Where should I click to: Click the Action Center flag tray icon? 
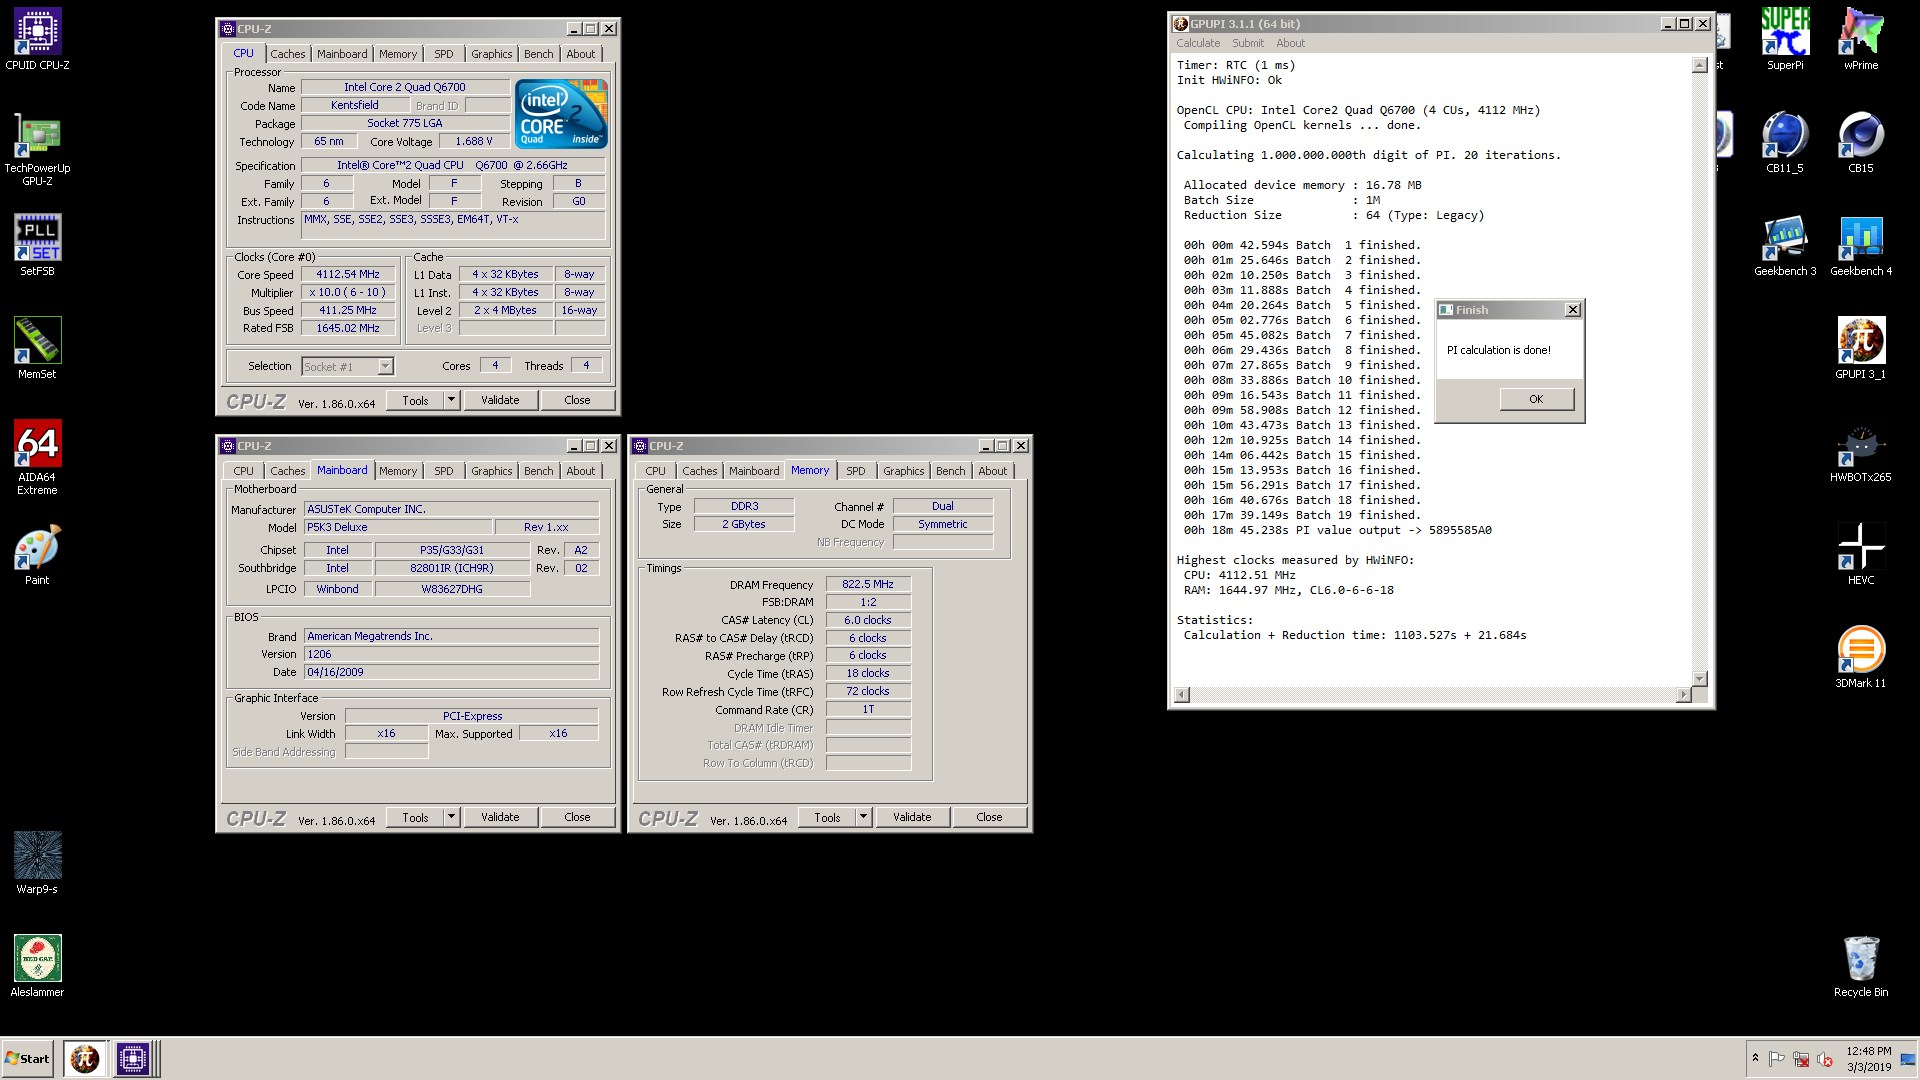tap(1777, 1059)
